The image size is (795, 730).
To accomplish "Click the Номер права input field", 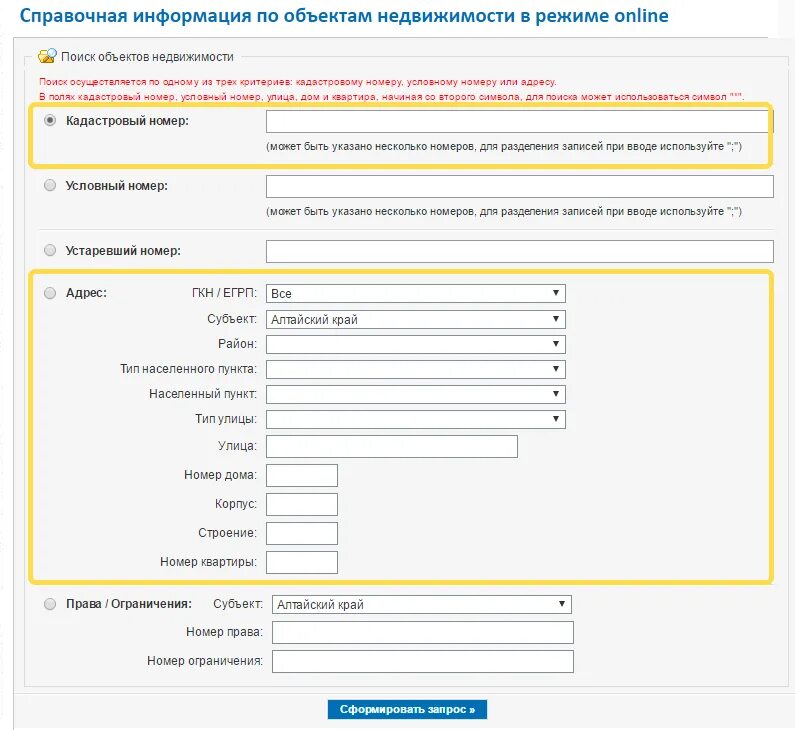I will pyautogui.click(x=423, y=633).
